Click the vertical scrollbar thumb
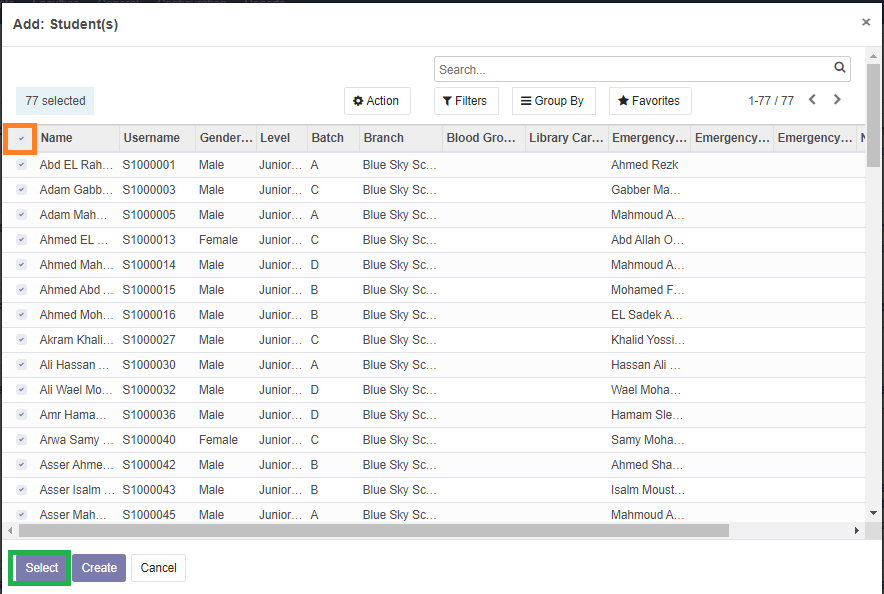Image resolution: width=884 pixels, height=594 pixels. point(873,114)
